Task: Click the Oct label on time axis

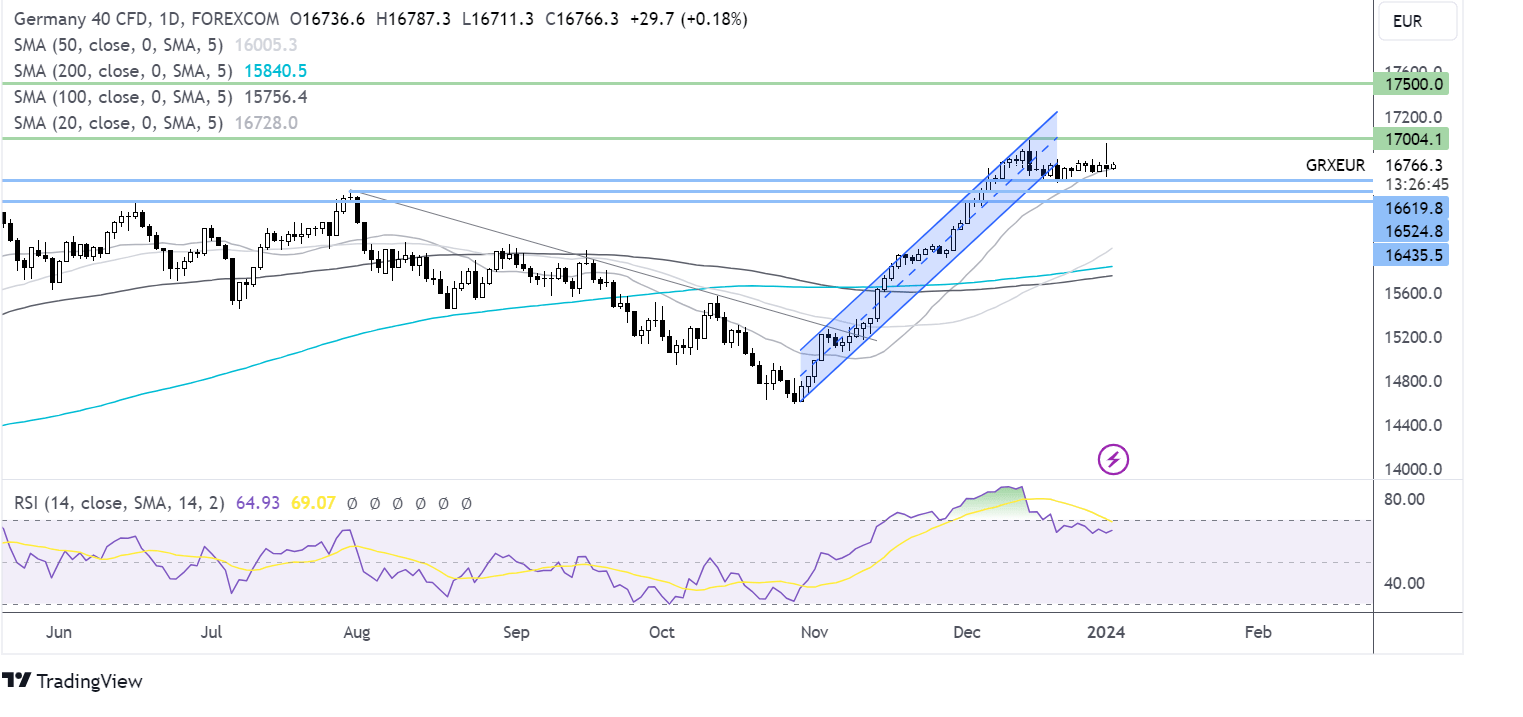Action: pyautogui.click(x=662, y=633)
